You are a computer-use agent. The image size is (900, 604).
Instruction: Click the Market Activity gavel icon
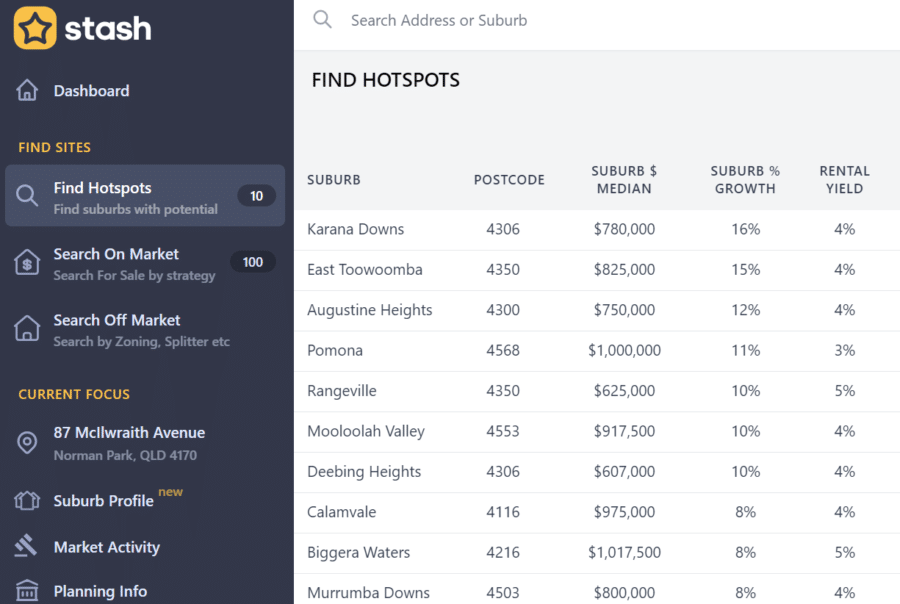(x=27, y=547)
